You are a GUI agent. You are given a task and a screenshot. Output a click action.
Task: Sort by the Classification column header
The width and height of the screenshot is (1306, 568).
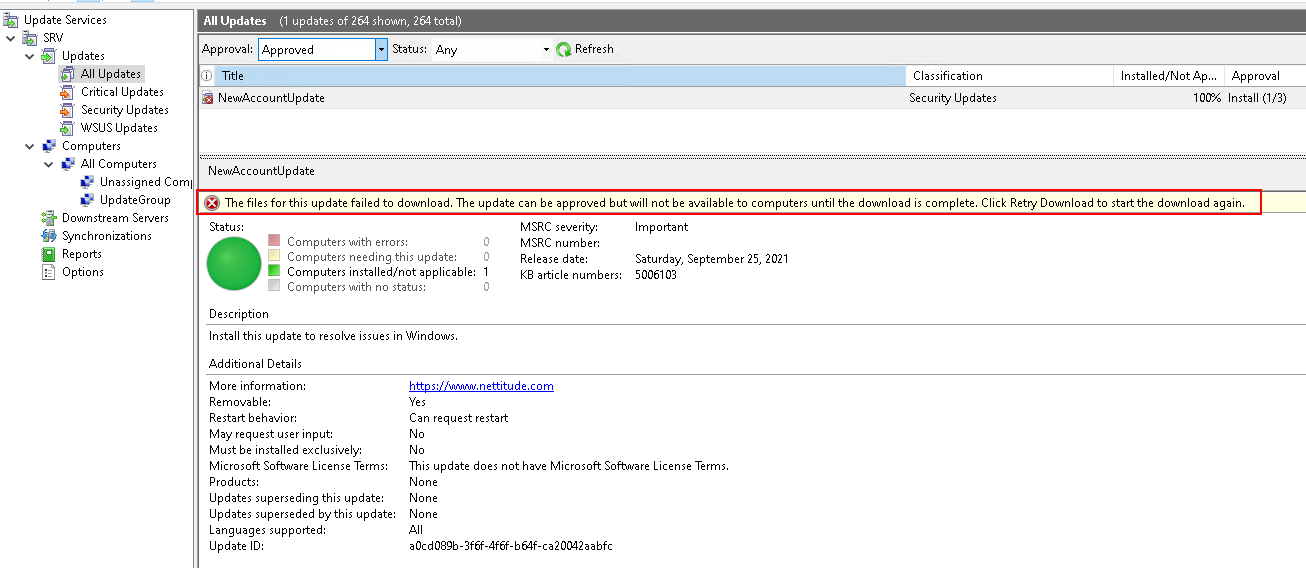pyautogui.click(x=1008, y=76)
